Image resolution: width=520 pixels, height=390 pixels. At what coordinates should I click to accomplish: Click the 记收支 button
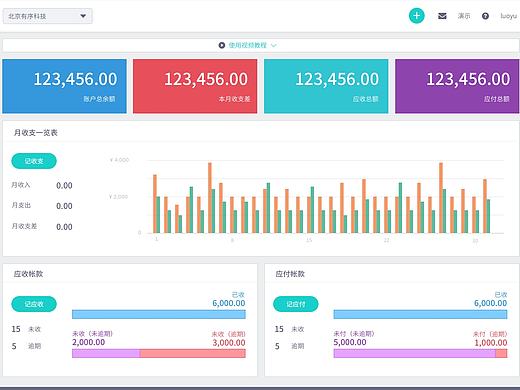34,161
